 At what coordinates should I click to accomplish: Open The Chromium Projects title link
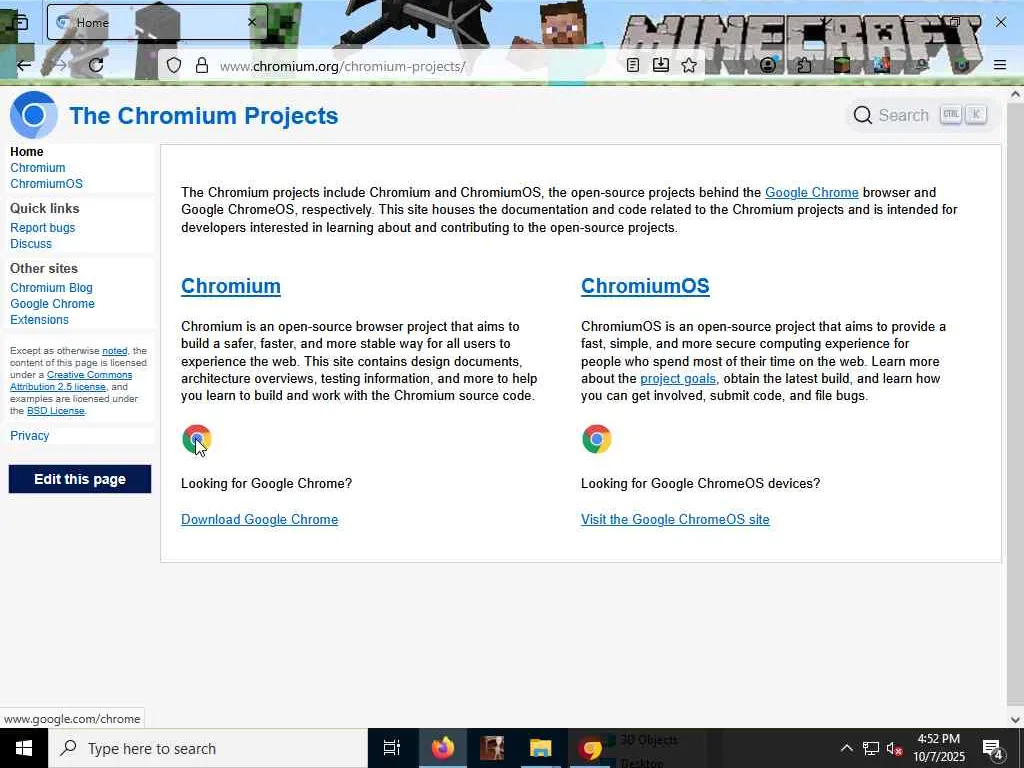(x=204, y=116)
